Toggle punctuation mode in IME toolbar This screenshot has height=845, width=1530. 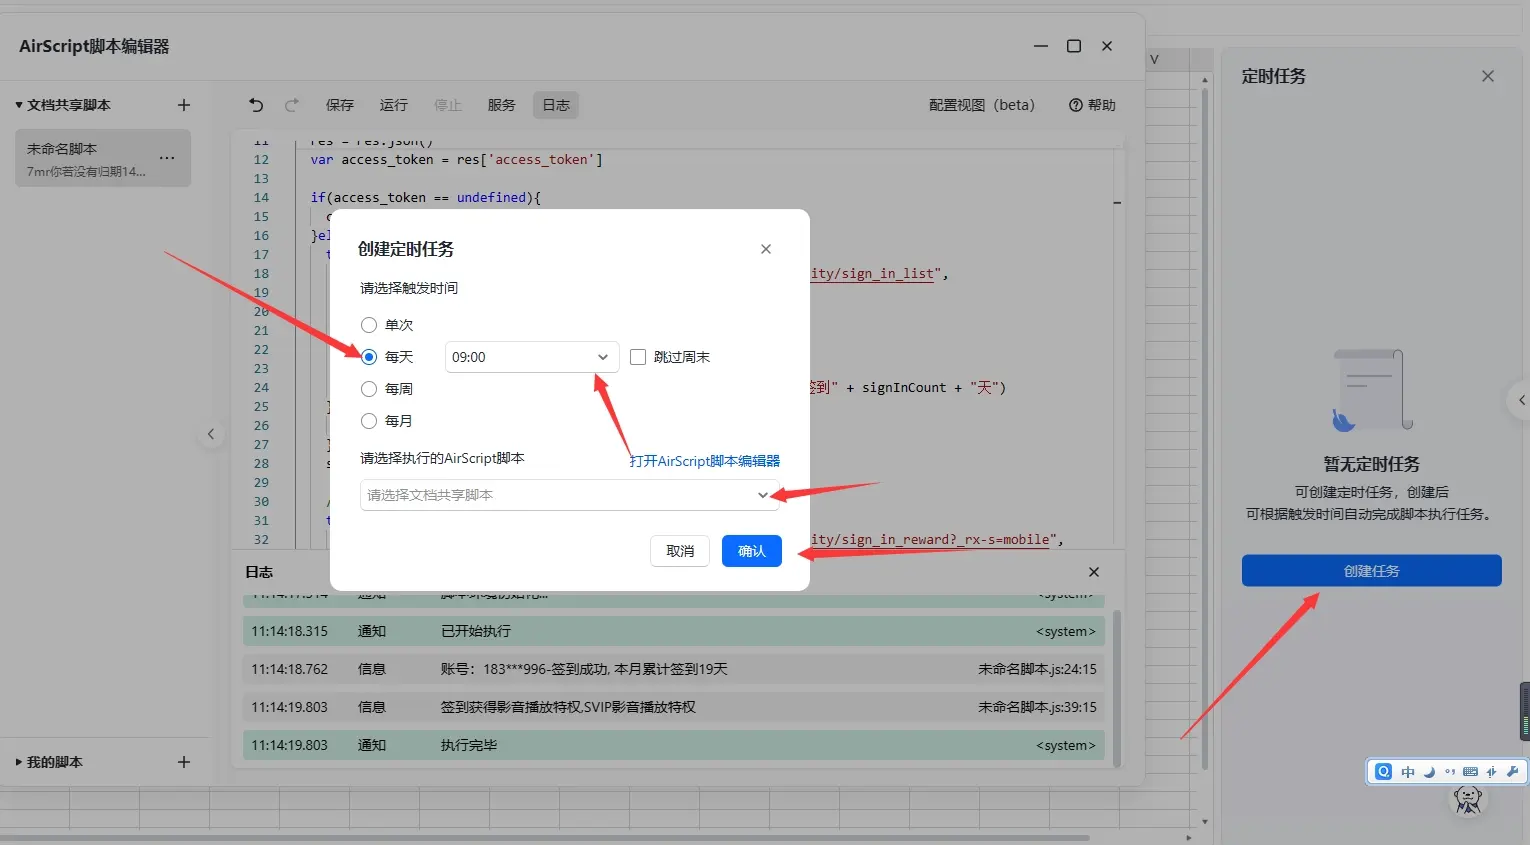1450,772
